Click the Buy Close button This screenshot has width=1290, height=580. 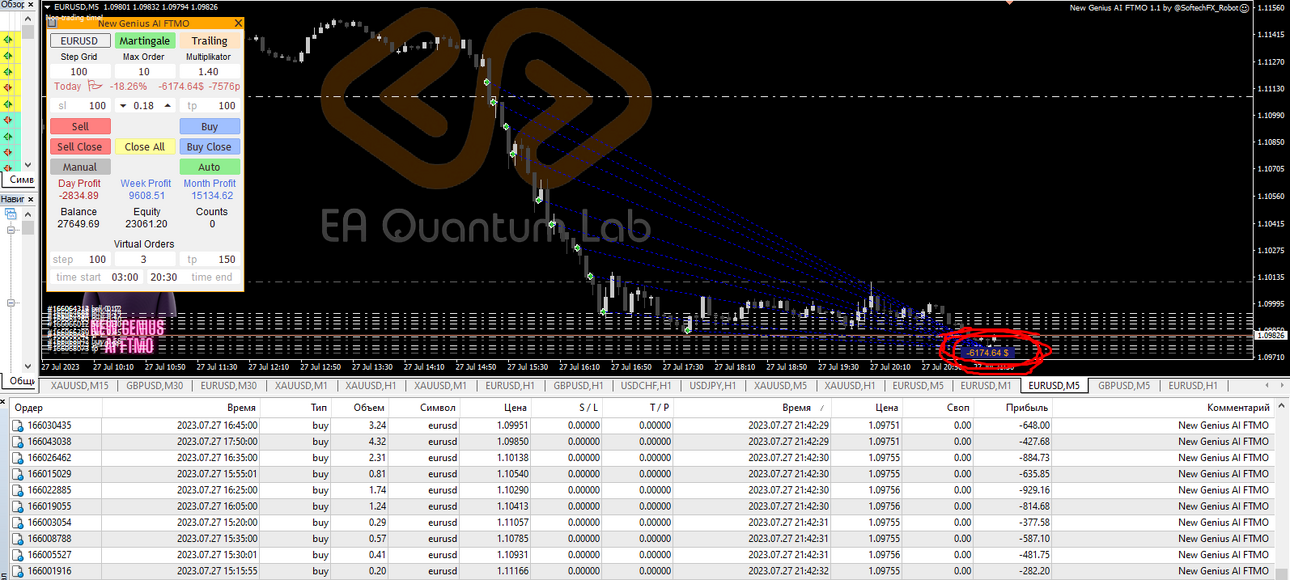click(x=210, y=147)
